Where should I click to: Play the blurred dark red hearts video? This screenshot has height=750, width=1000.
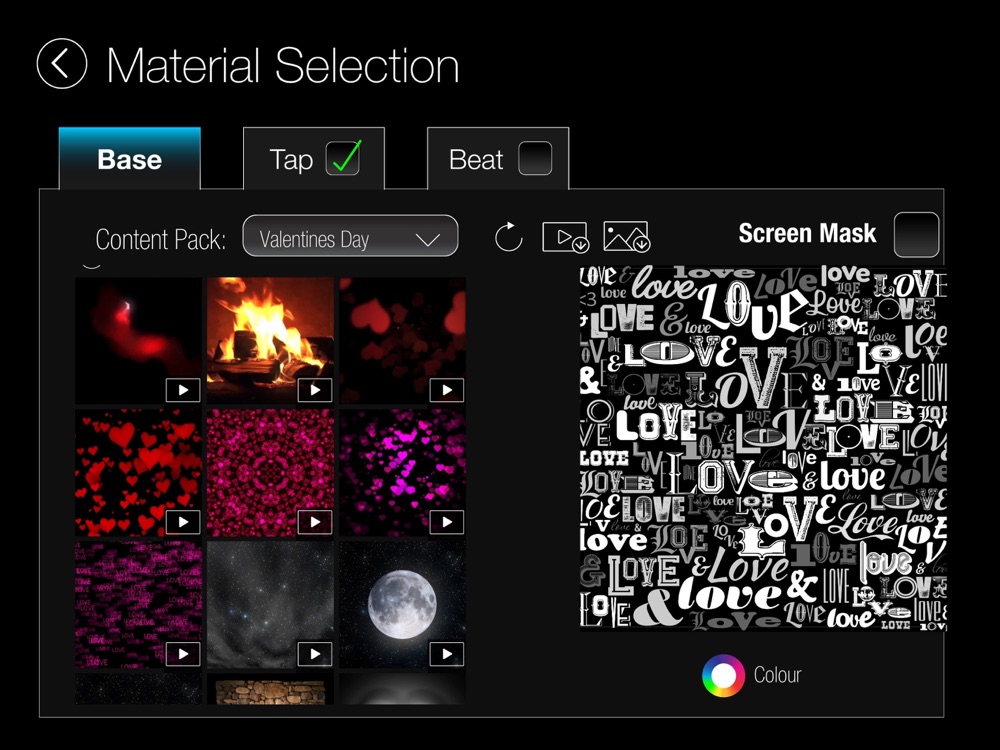pos(446,390)
